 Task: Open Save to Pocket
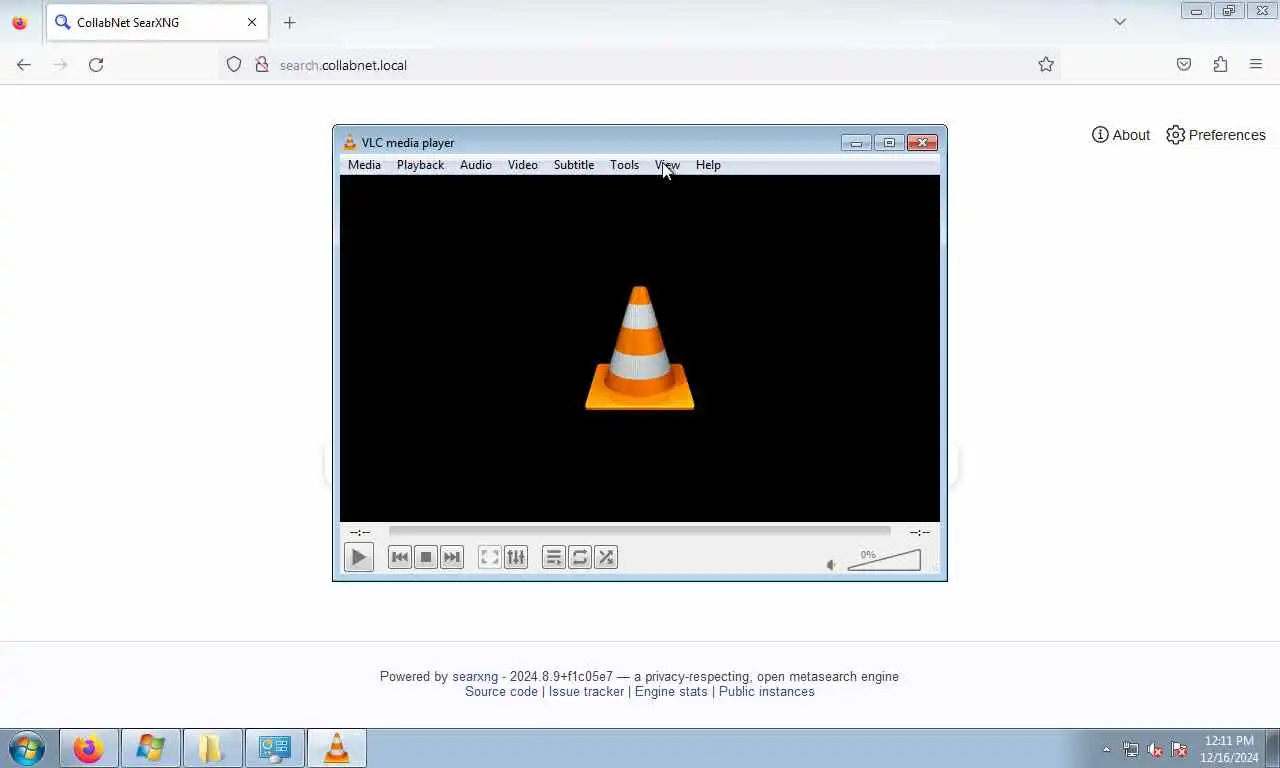pyautogui.click(x=1184, y=65)
